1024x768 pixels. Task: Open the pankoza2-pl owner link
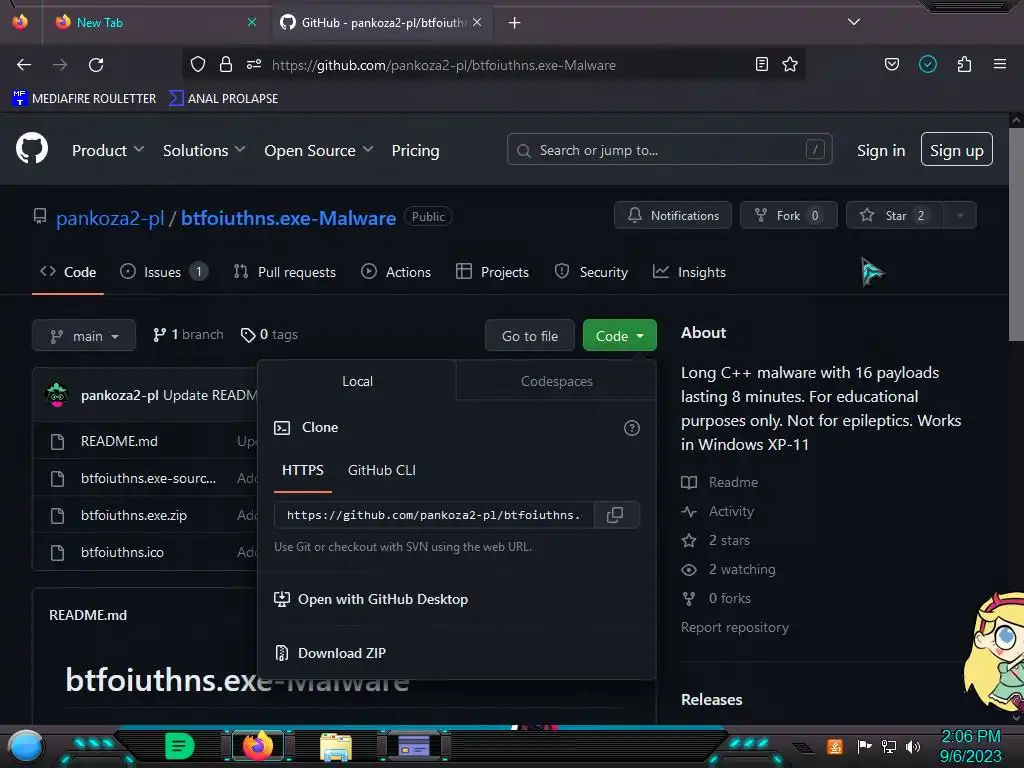click(x=110, y=217)
